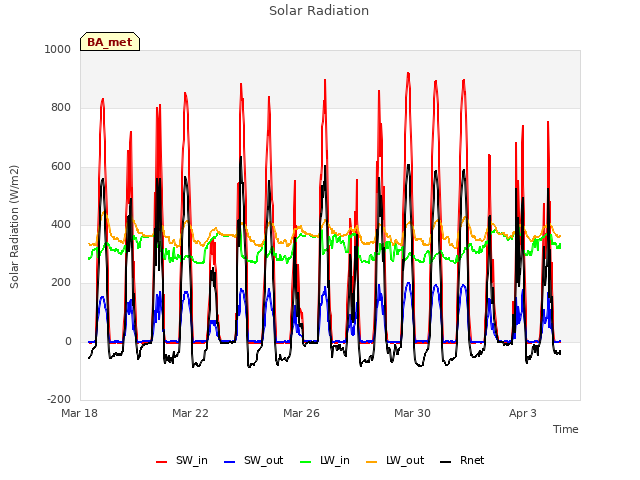Image resolution: width=640 pixels, height=480 pixels.
Task: Click the Solar Radiation chart title
Action: point(319,11)
